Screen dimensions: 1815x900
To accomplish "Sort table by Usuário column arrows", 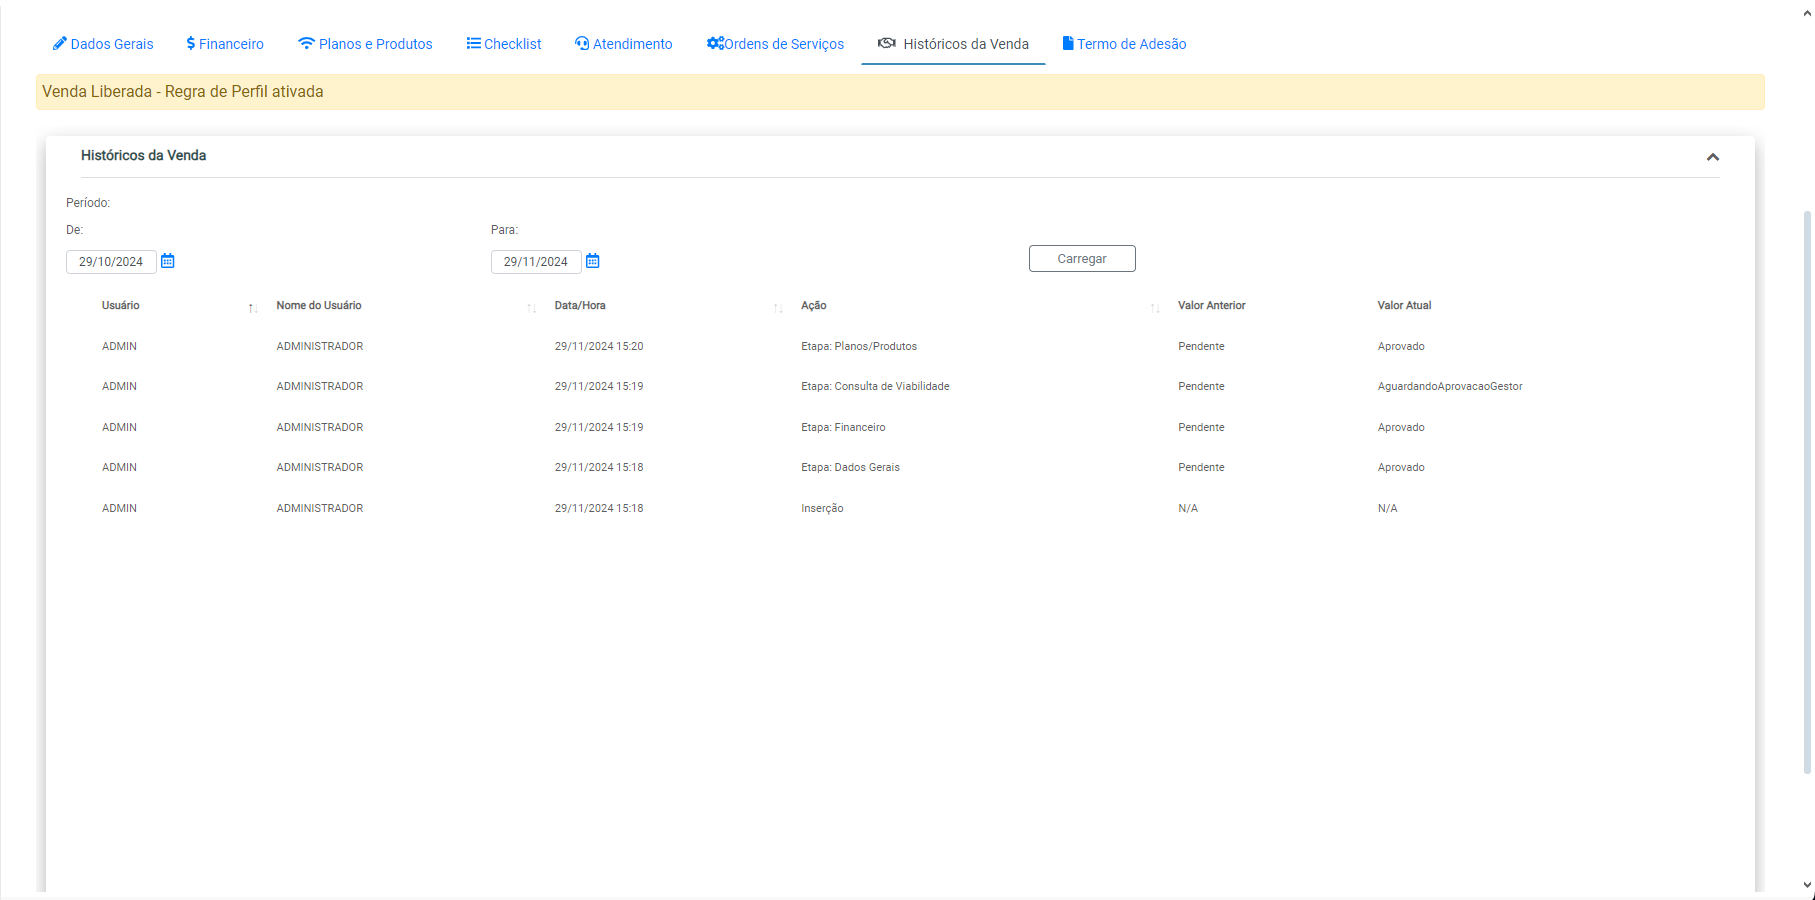I will (x=253, y=308).
